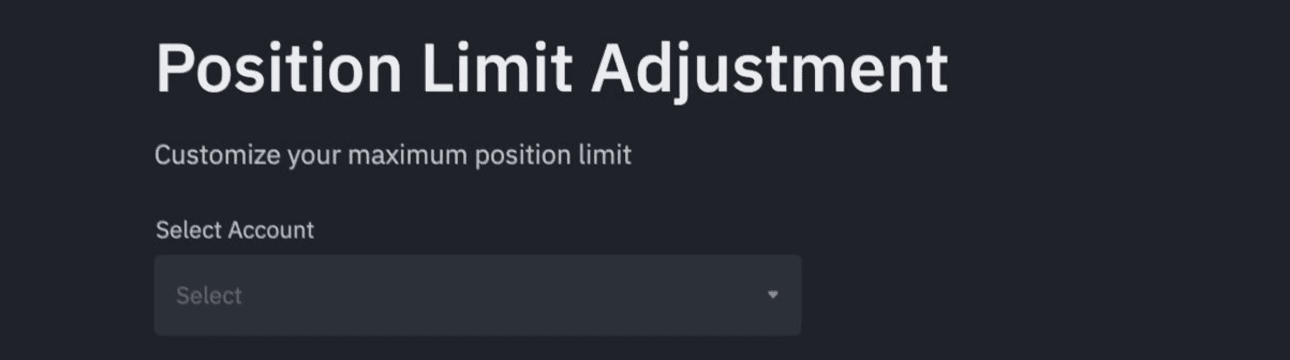Show account options using the down triangle

coord(772,295)
